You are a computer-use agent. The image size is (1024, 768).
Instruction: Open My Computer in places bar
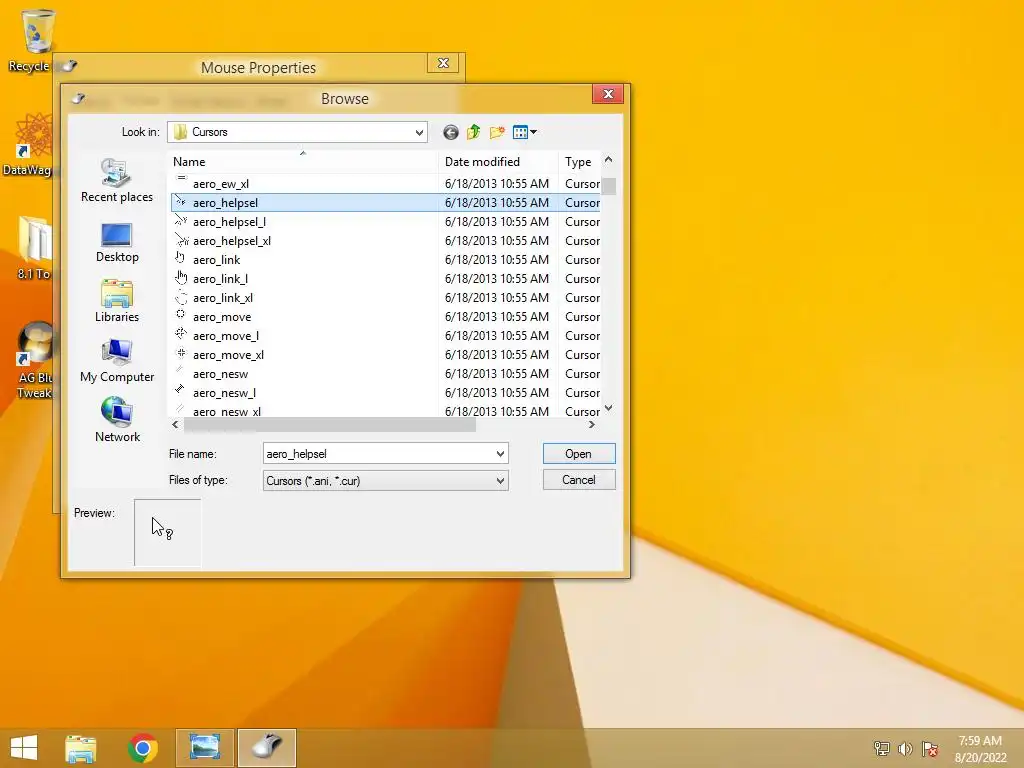tap(117, 362)
